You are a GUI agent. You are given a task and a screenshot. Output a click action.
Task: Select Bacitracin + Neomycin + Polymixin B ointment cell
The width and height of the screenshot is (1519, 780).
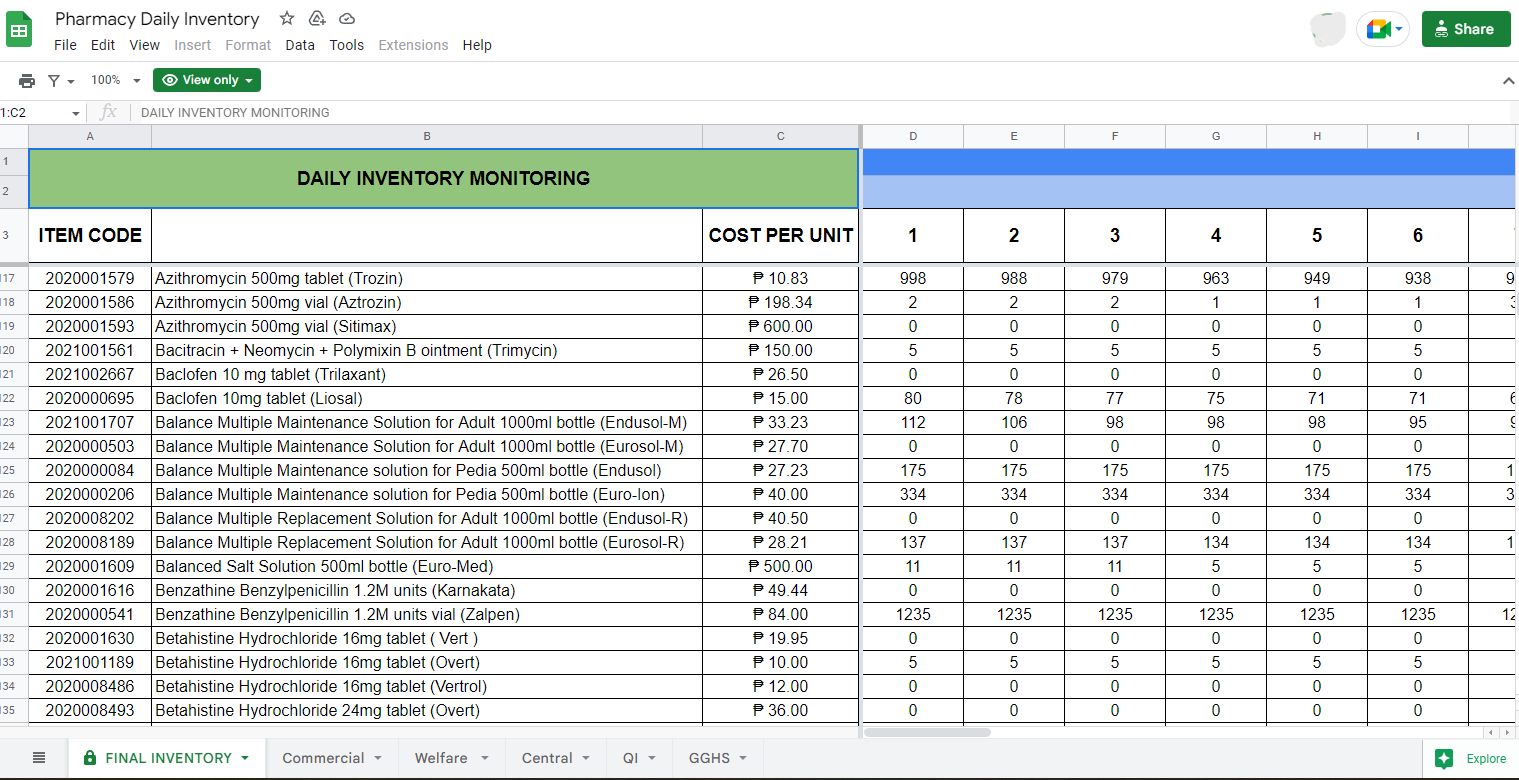pos(427,350)
